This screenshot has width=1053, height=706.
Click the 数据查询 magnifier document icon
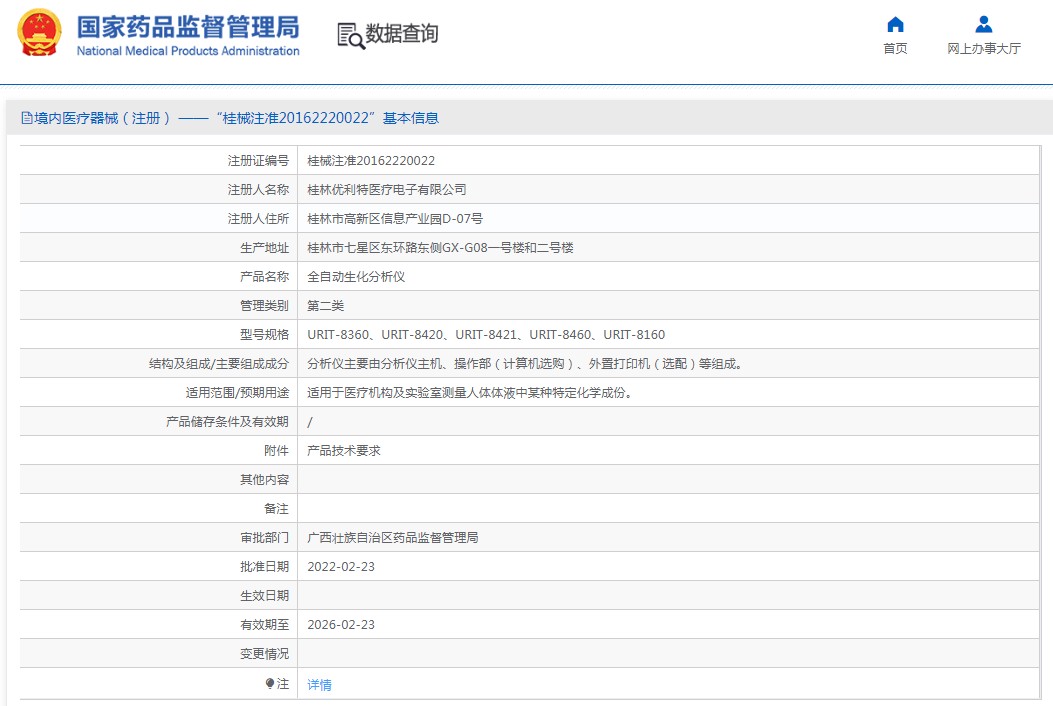pyautogui.click(x=351, y=36)
